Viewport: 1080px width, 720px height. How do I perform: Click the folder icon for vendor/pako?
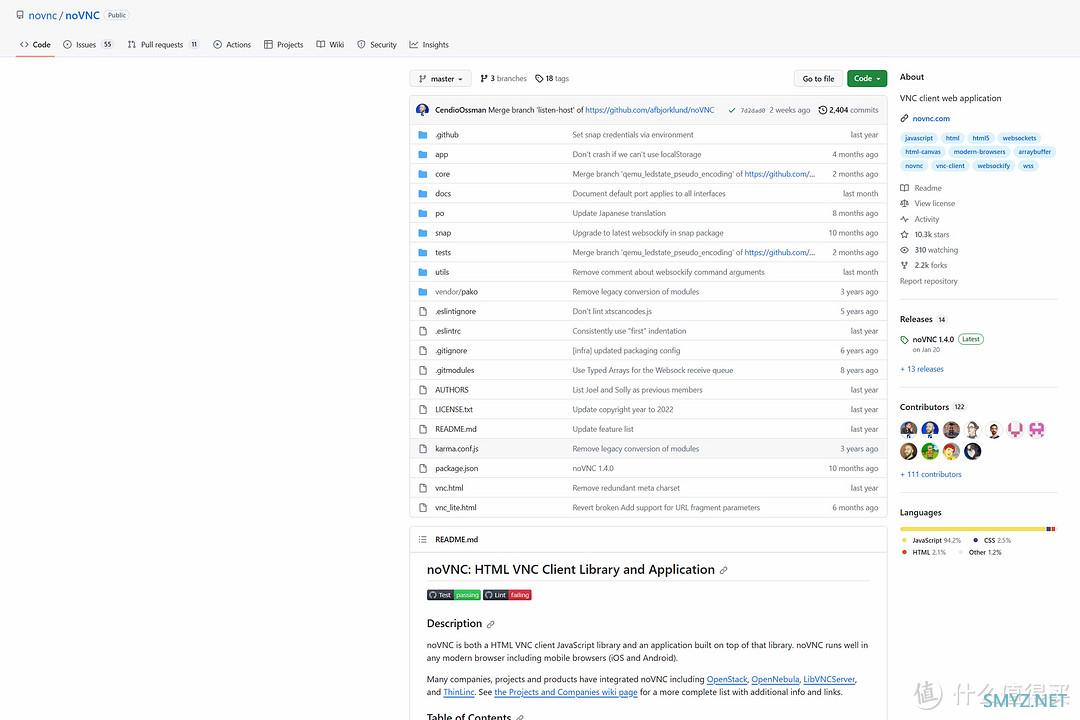[423, 292]
